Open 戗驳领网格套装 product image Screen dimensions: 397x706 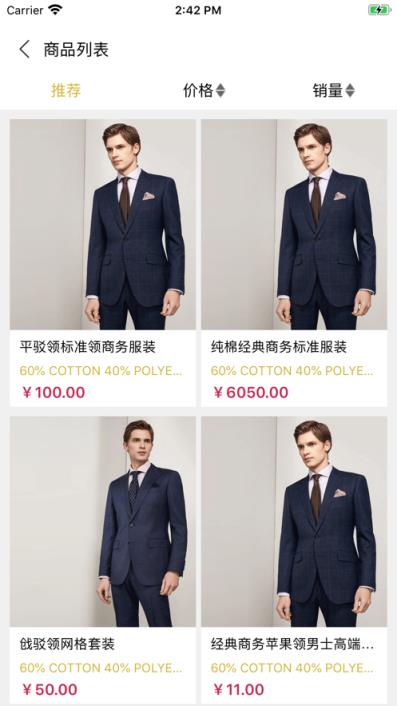click(x=103, y=521)
